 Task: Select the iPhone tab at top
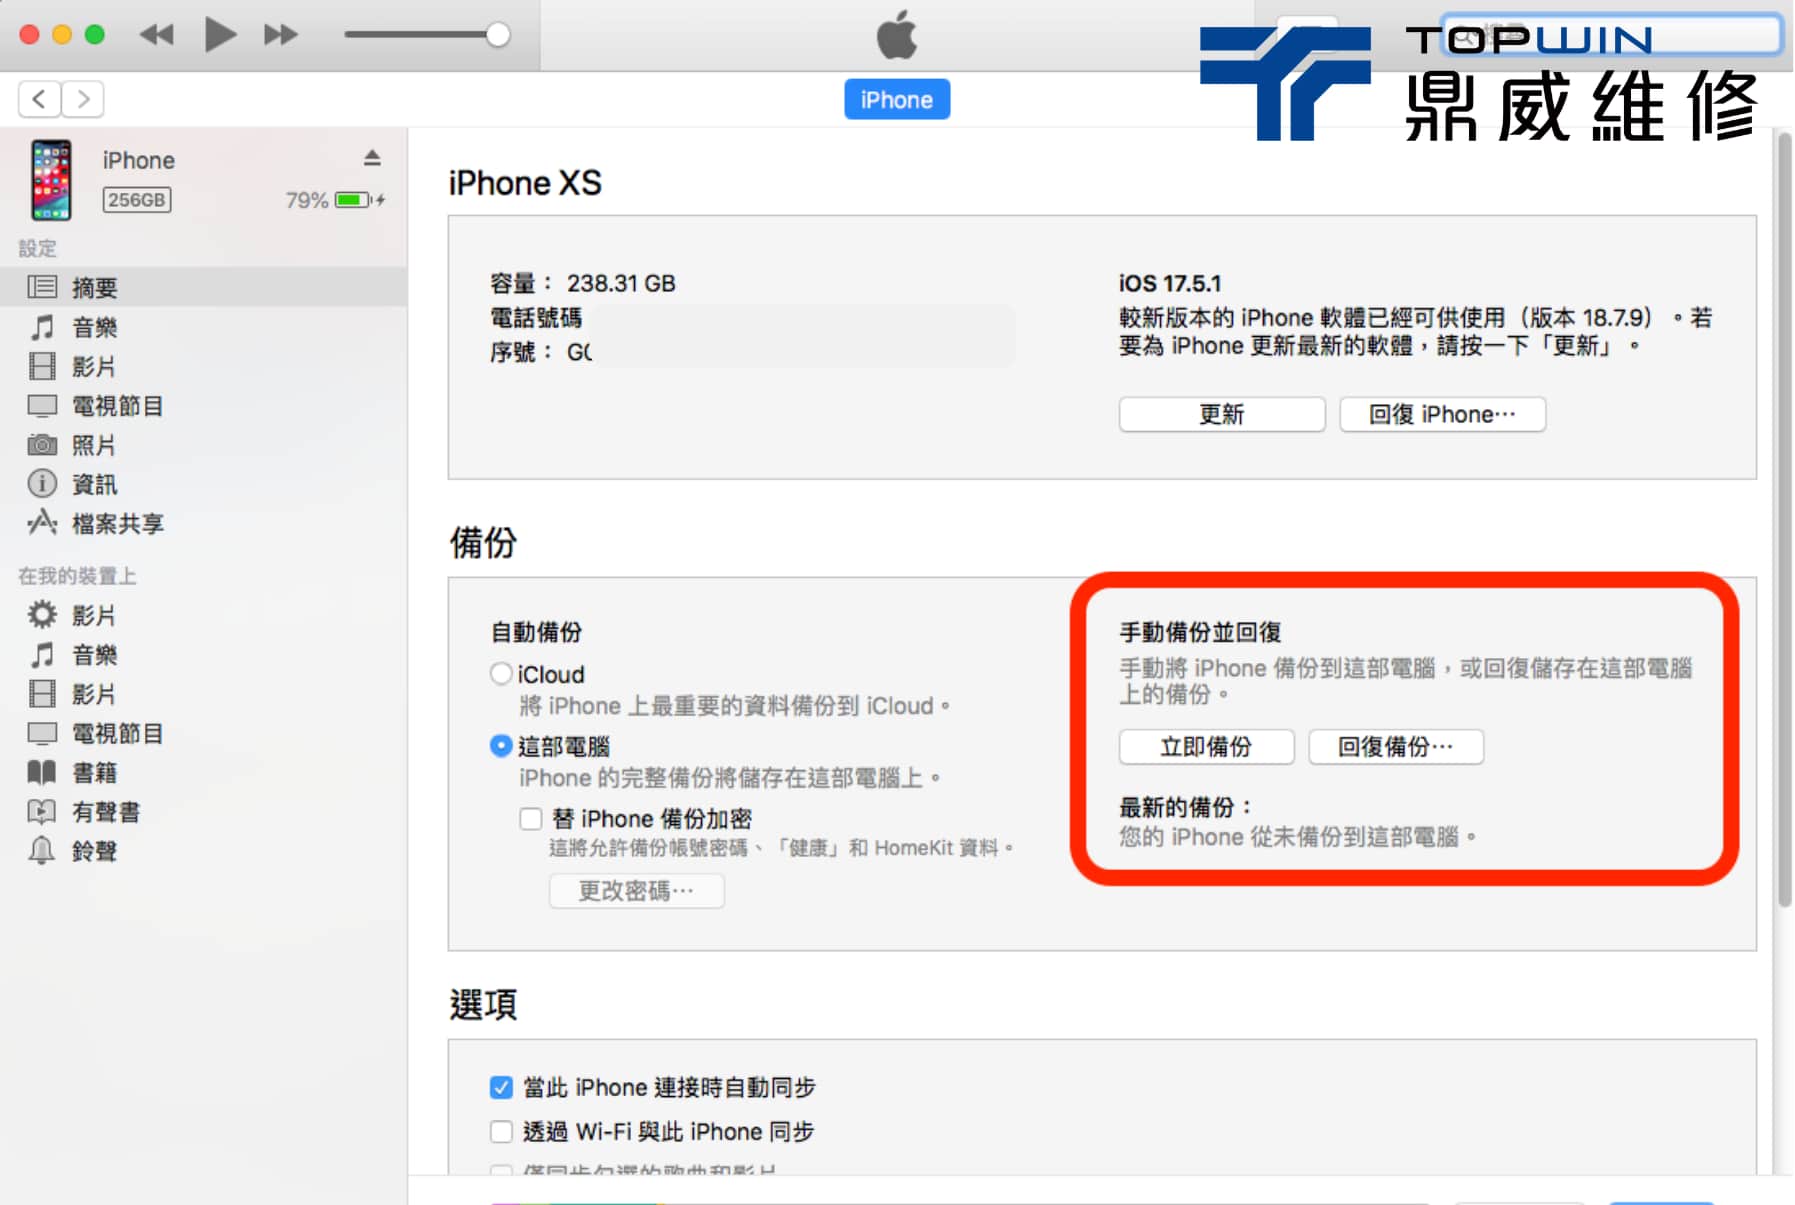(896, 99)
